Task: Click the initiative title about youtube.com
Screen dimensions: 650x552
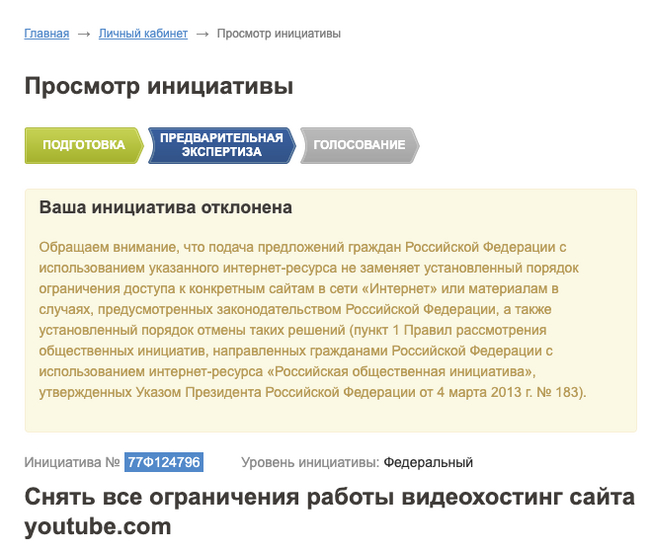Action: (330, 511)
